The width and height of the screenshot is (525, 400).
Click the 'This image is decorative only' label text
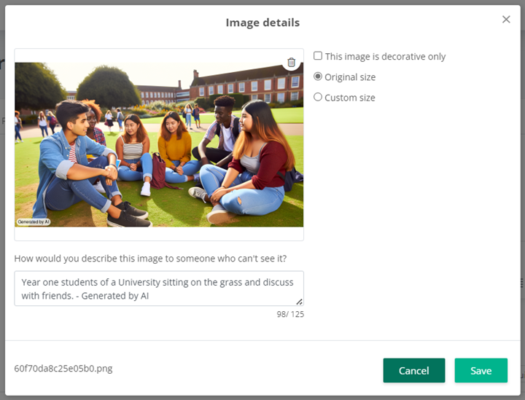tap(385, 57)
